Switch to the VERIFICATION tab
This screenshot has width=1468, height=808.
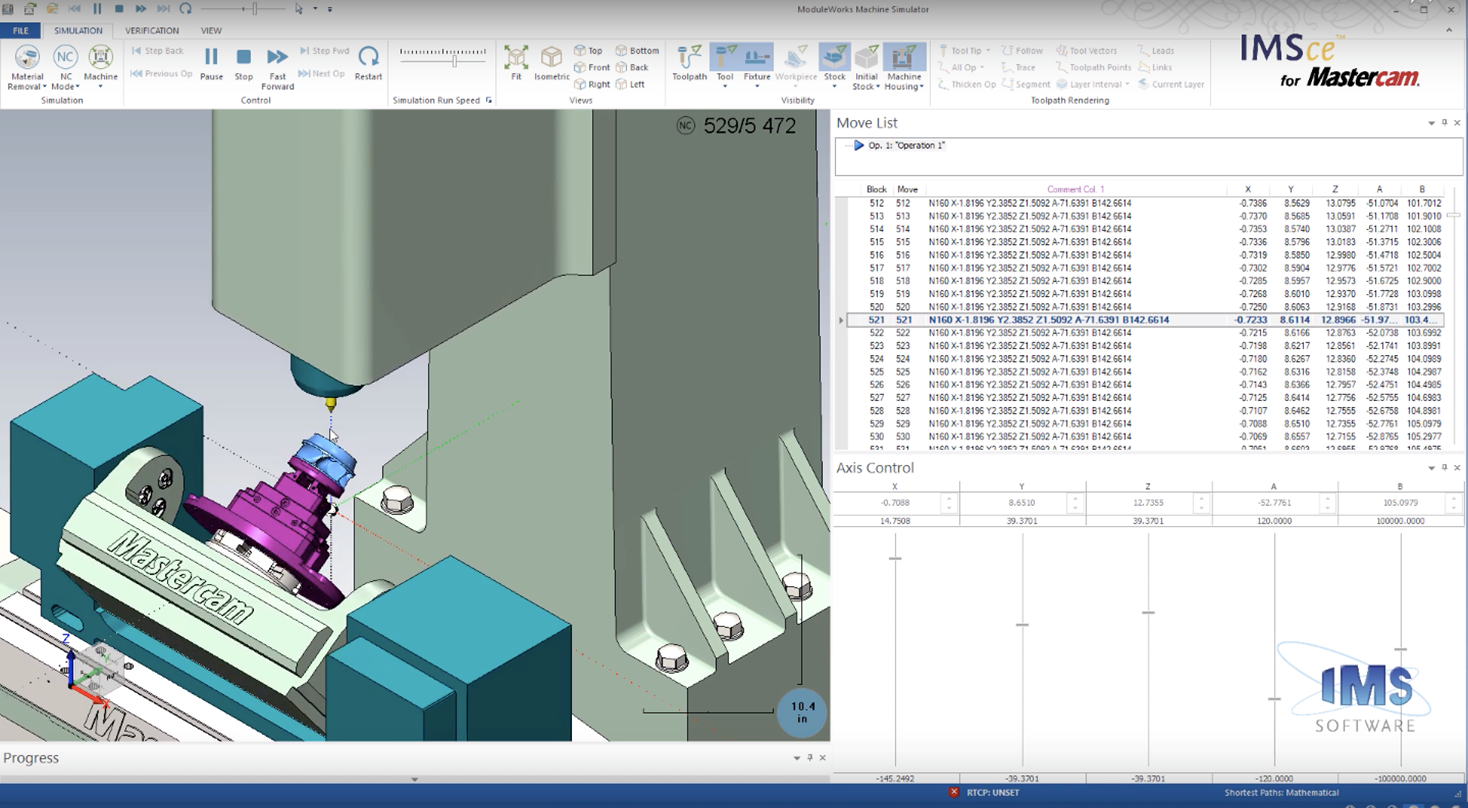152,31
